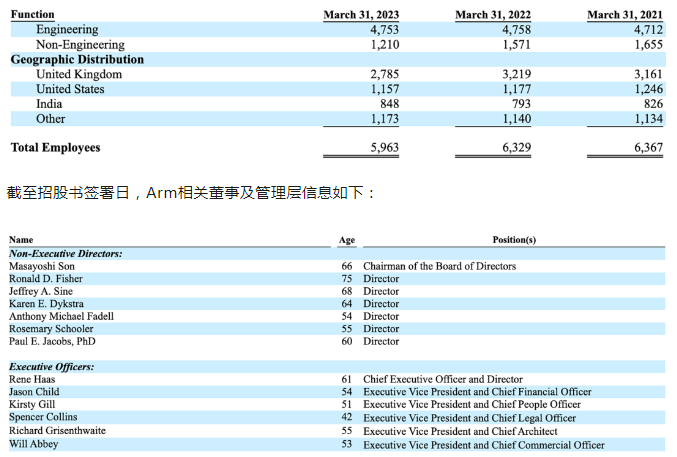Select Other value 1,173
677x457 pixels.
point(385,119)
